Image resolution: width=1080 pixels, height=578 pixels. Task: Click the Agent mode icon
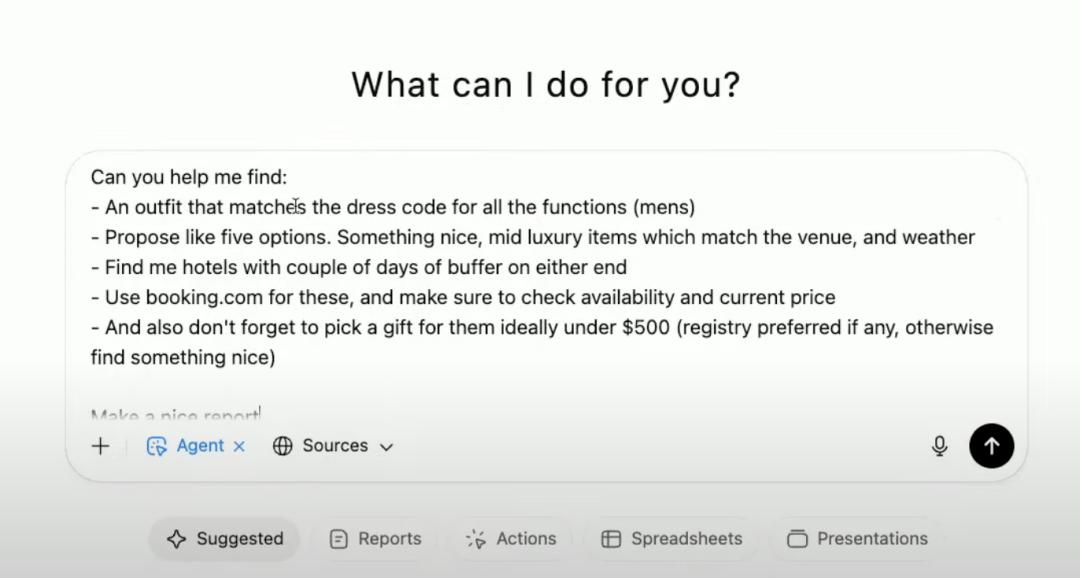pyautogui.click(x=157, y=446)
